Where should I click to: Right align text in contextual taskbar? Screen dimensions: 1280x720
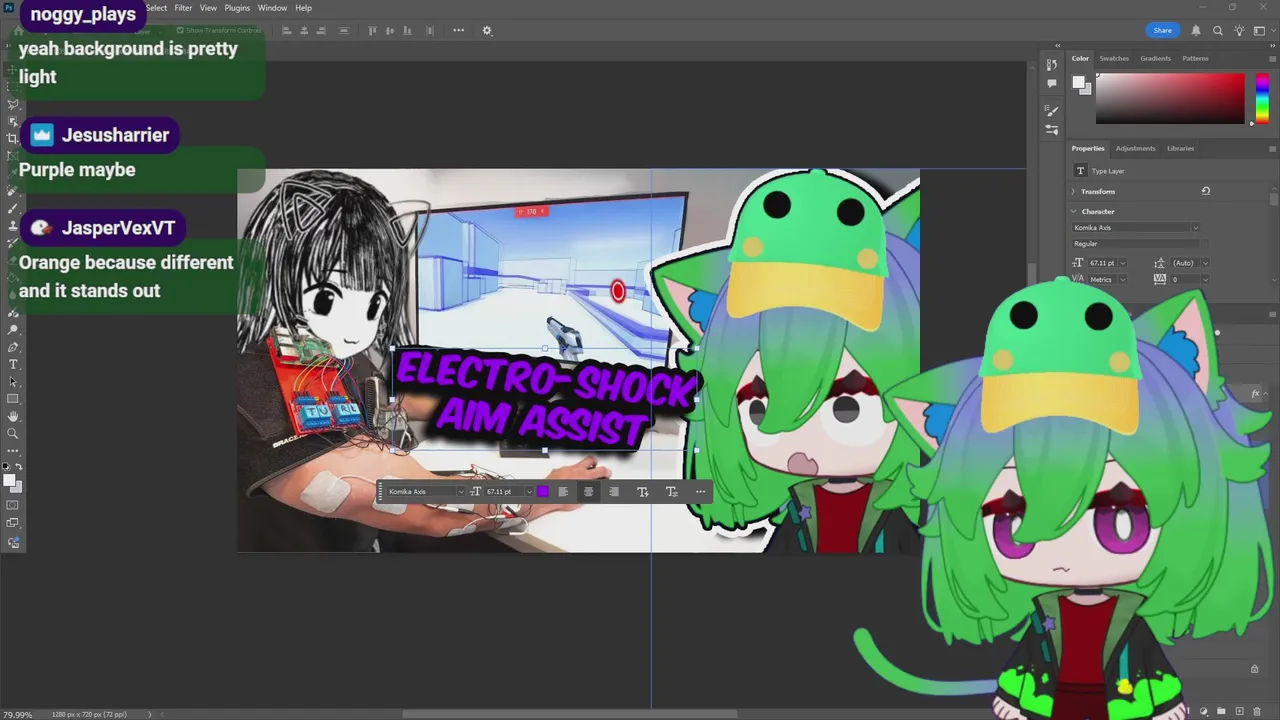pos(613,491)
